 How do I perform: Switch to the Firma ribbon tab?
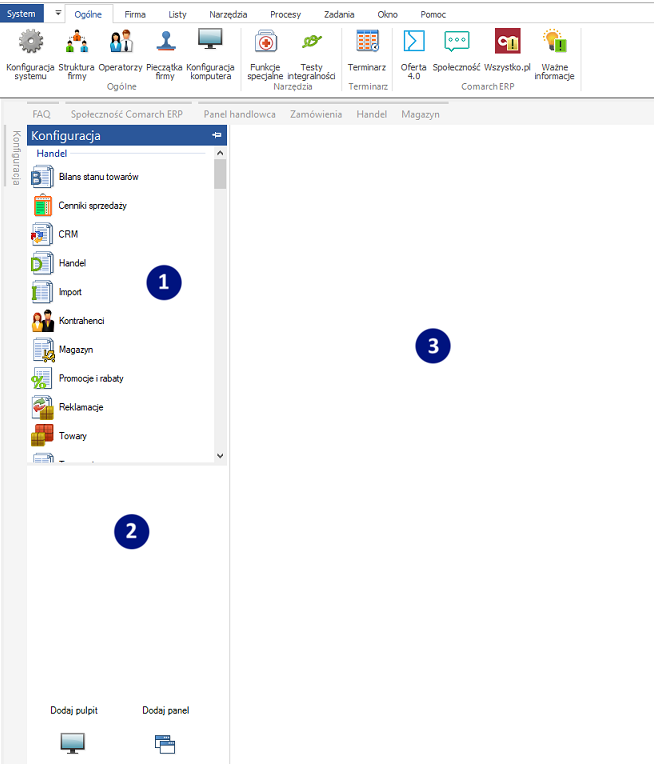pos(135,15)
